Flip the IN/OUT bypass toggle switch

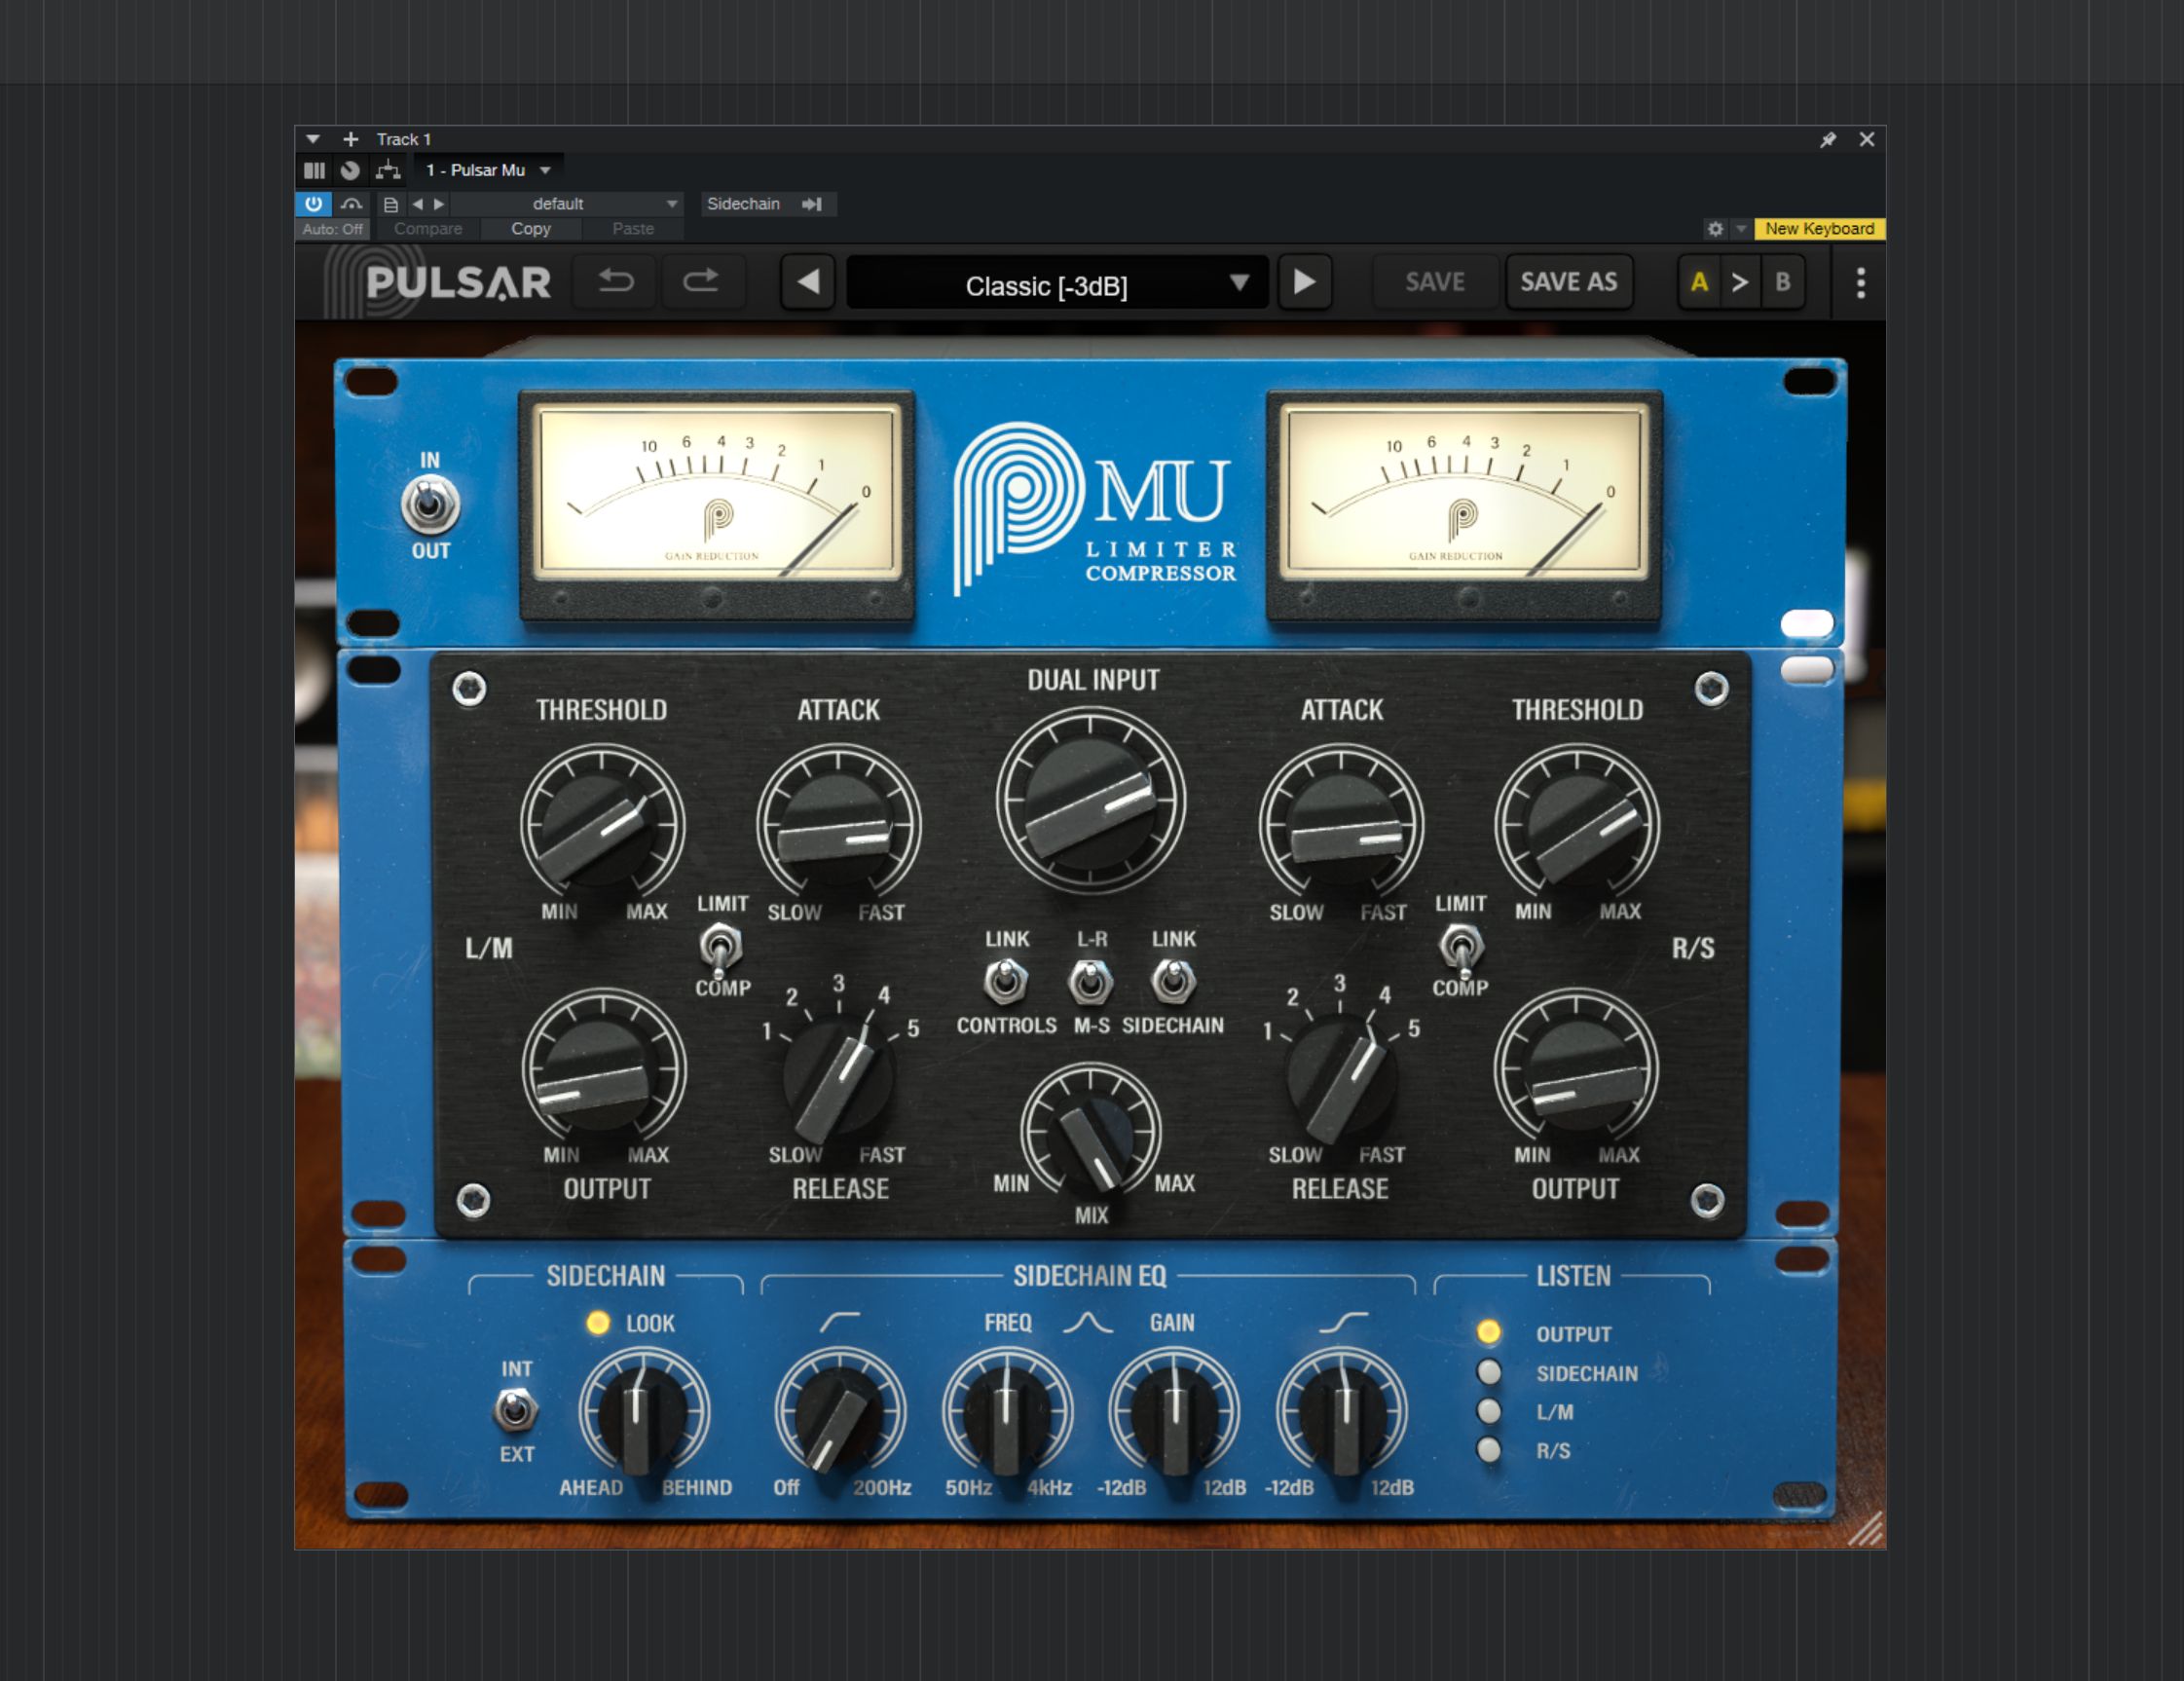[x=430, y=505]
